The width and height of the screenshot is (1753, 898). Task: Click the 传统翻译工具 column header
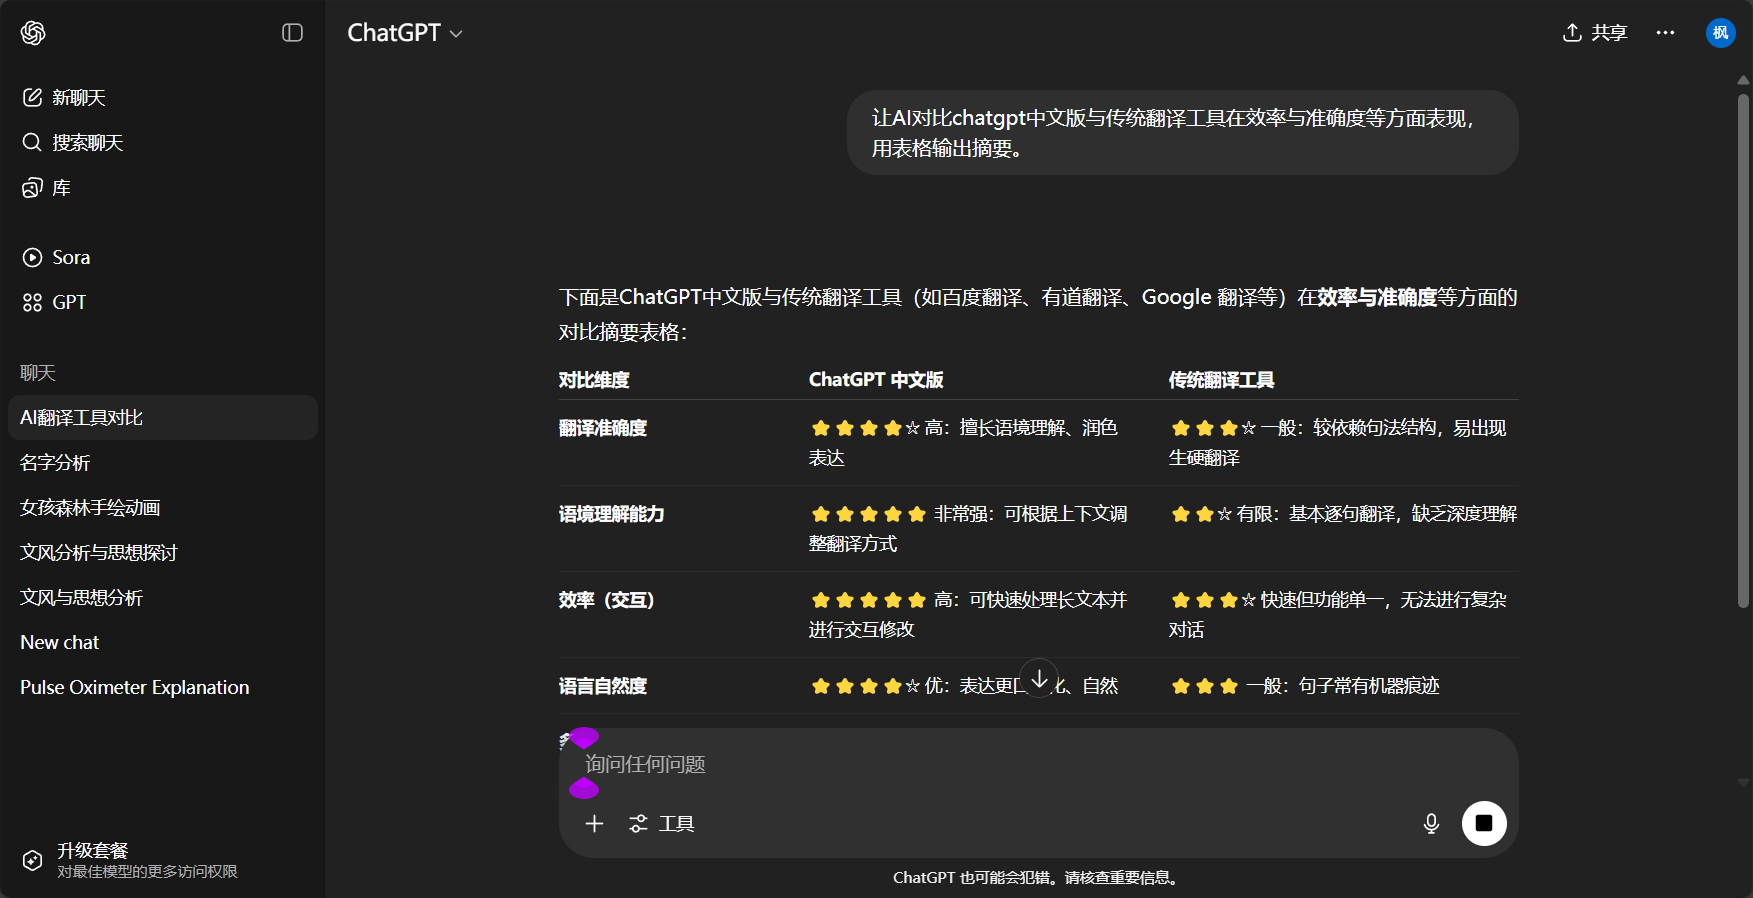tap(1221, 380)
